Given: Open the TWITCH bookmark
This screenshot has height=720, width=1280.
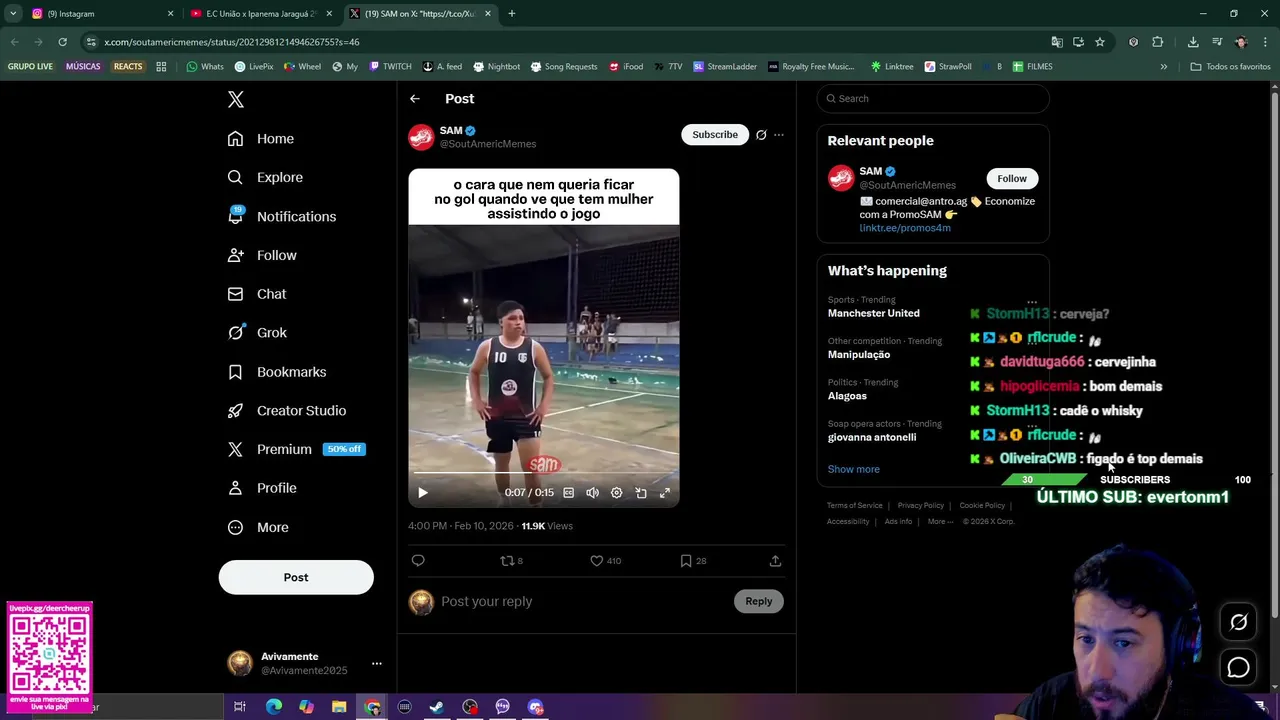Looking at the screenshot, I should [390, 67].
